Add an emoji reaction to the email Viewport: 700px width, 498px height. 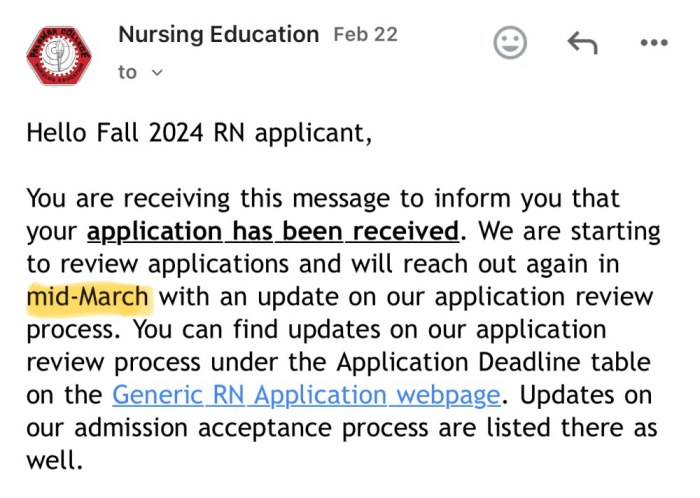[x=510, y=43]
